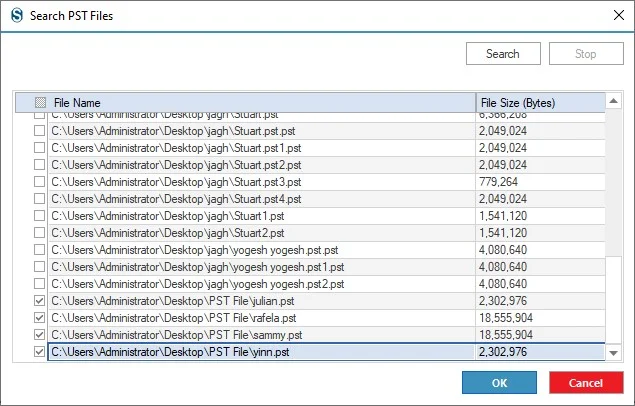Viewport: 635px width, 406px height.
Task: Check the yogesh yogesh.pst1.pst checkbox
Action: coord(39,267)
